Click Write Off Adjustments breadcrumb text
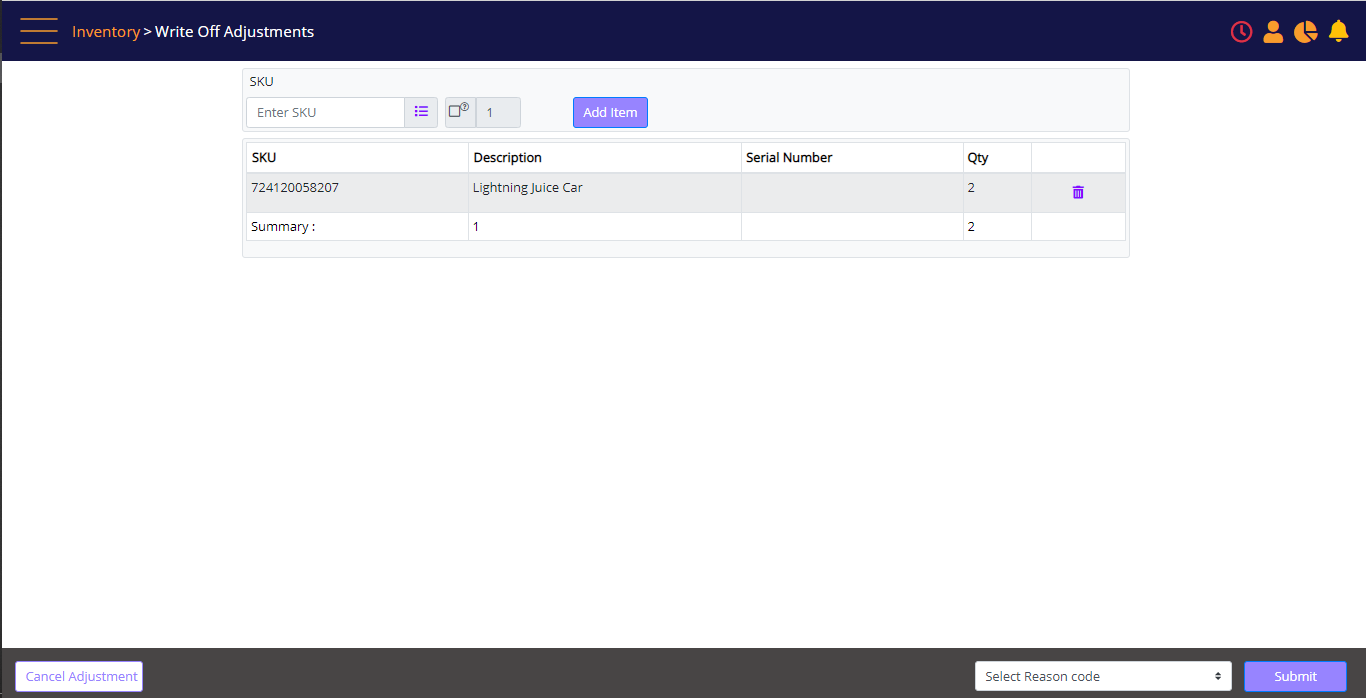 coord(234,32)
